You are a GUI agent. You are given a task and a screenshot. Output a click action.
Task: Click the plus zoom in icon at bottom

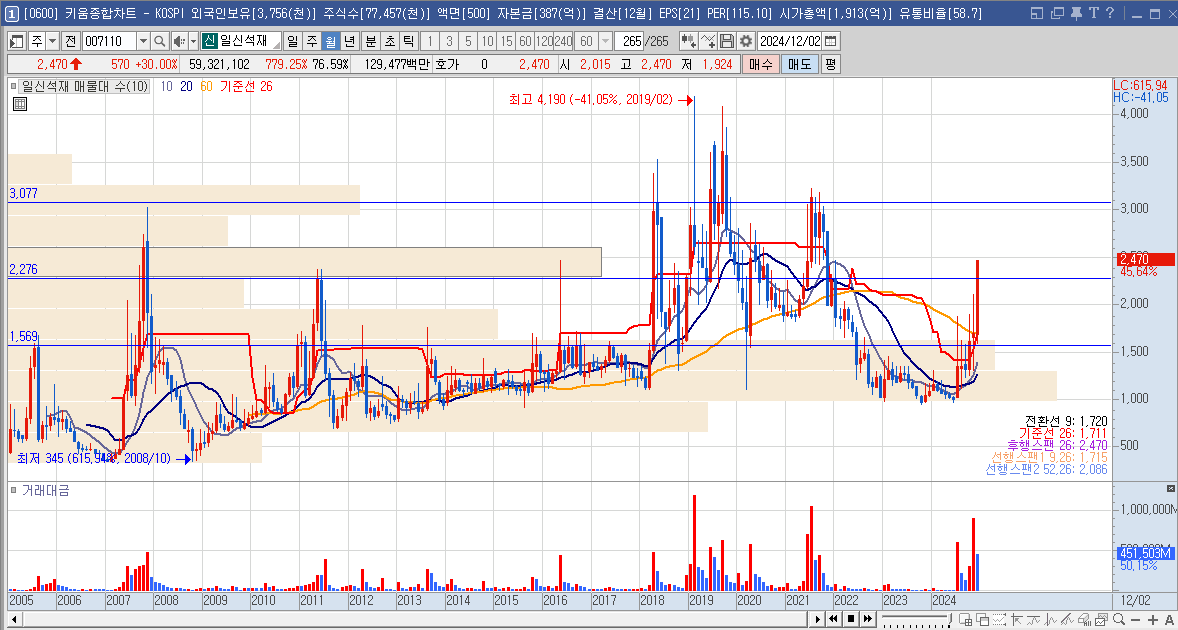coord(1153,619)
